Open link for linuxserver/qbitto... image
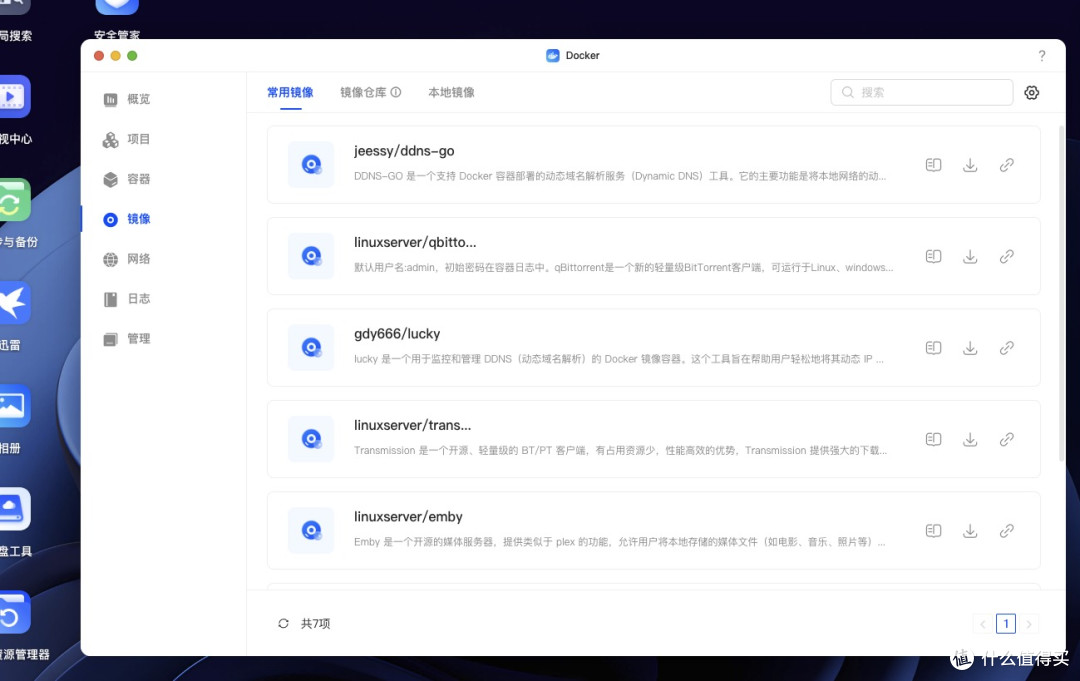1080x681 pixels. (1006, 256)
